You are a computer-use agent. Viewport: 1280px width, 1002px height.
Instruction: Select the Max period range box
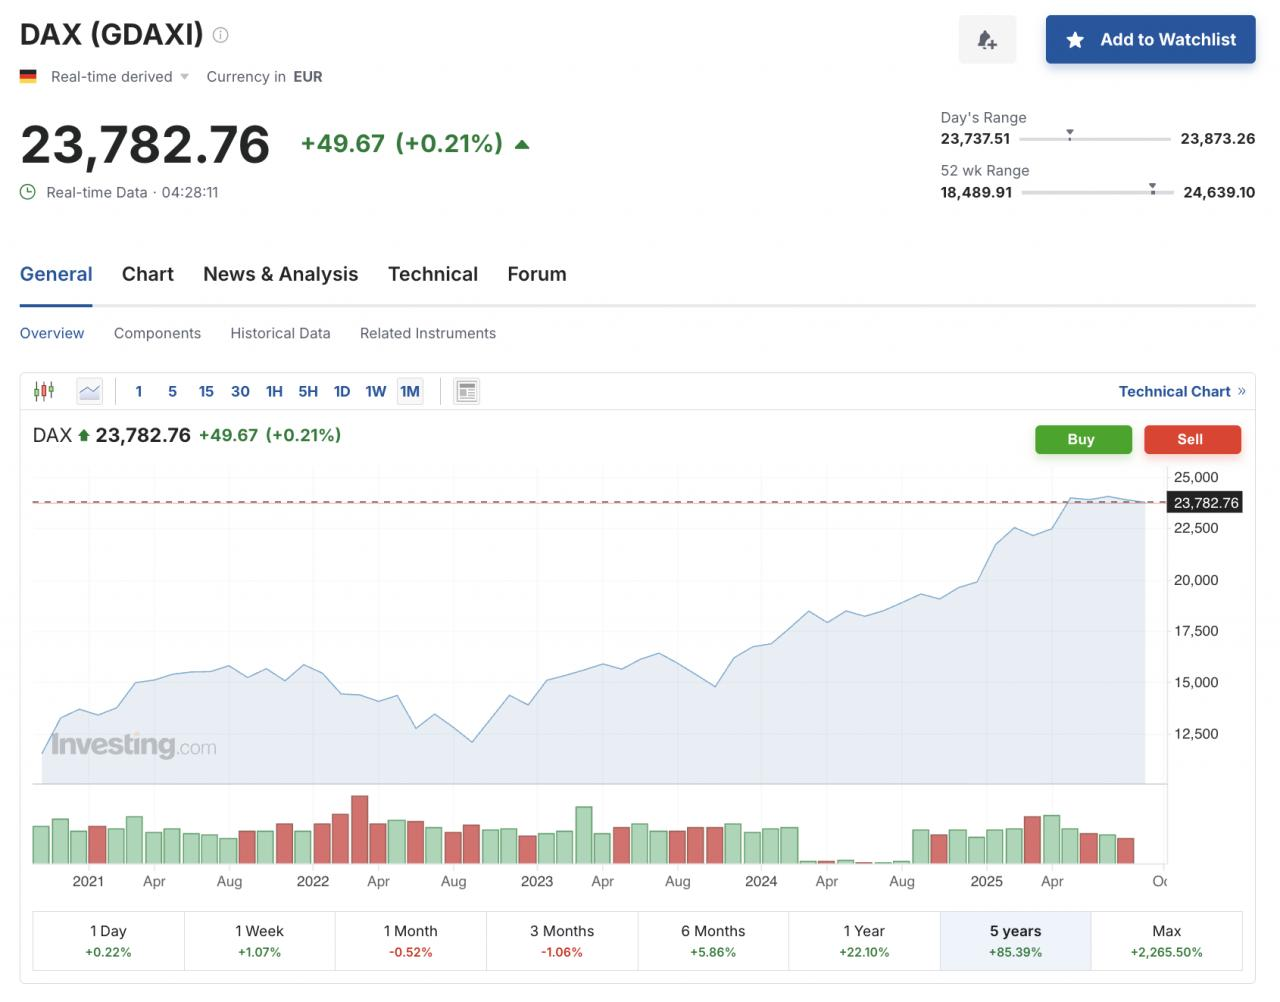pyautogui.click(x=1166, y=940)
